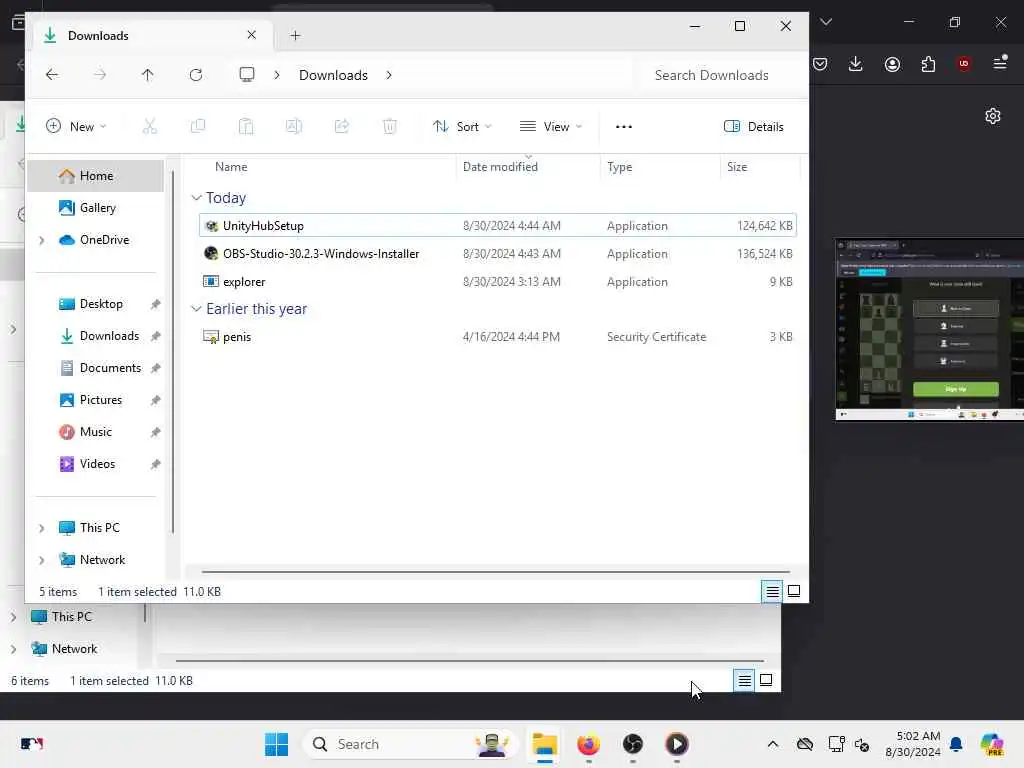Collapse the Earlier this year group
Viewport: 1024px width, 768px height.
point(196,309)
